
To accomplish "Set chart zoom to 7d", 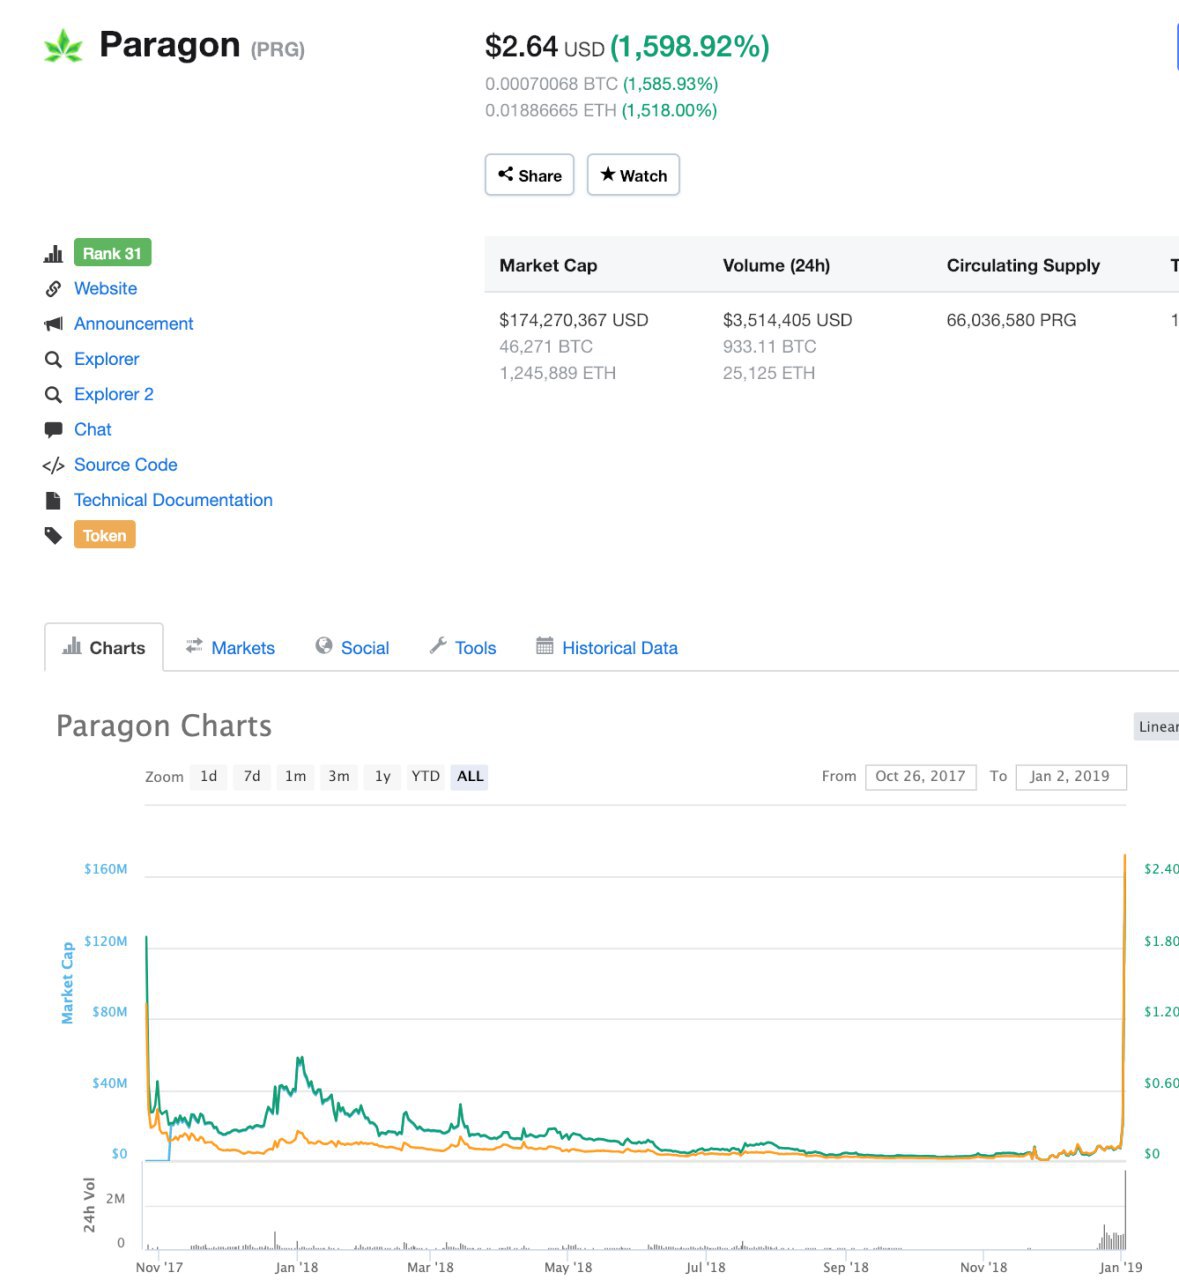I will click(x=252, y=776).
